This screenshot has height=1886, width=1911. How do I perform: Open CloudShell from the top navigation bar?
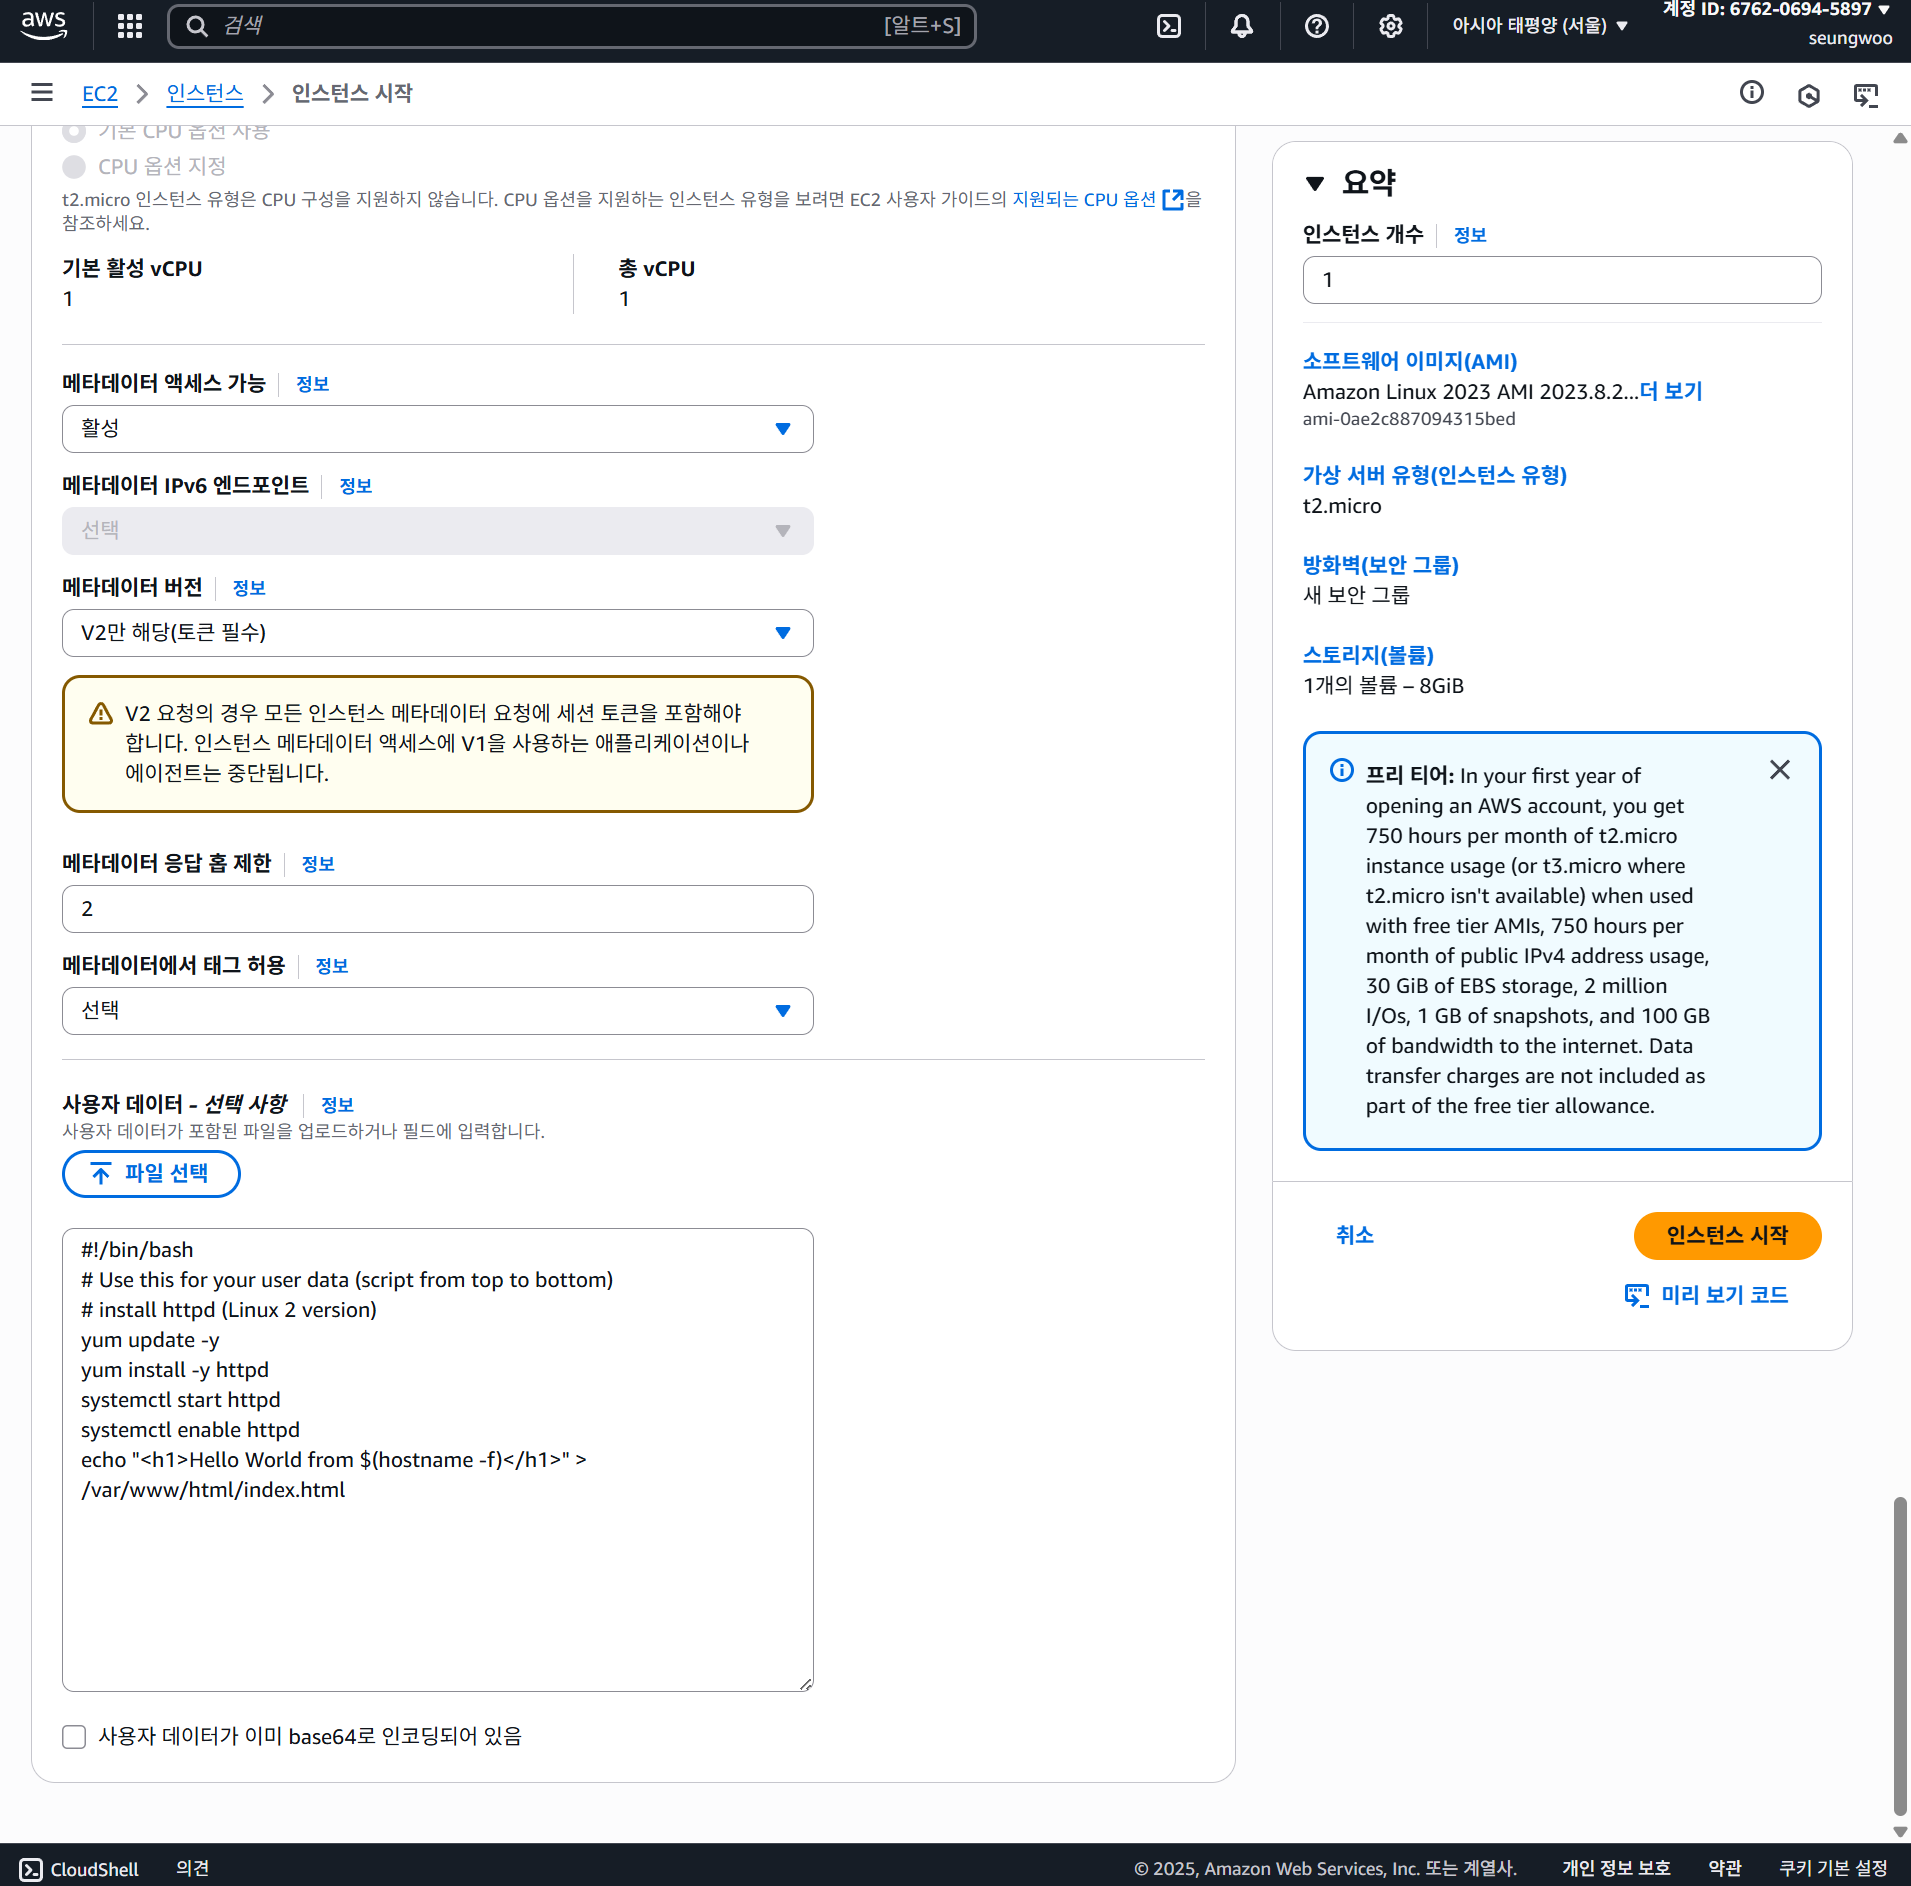point(1169,26)
